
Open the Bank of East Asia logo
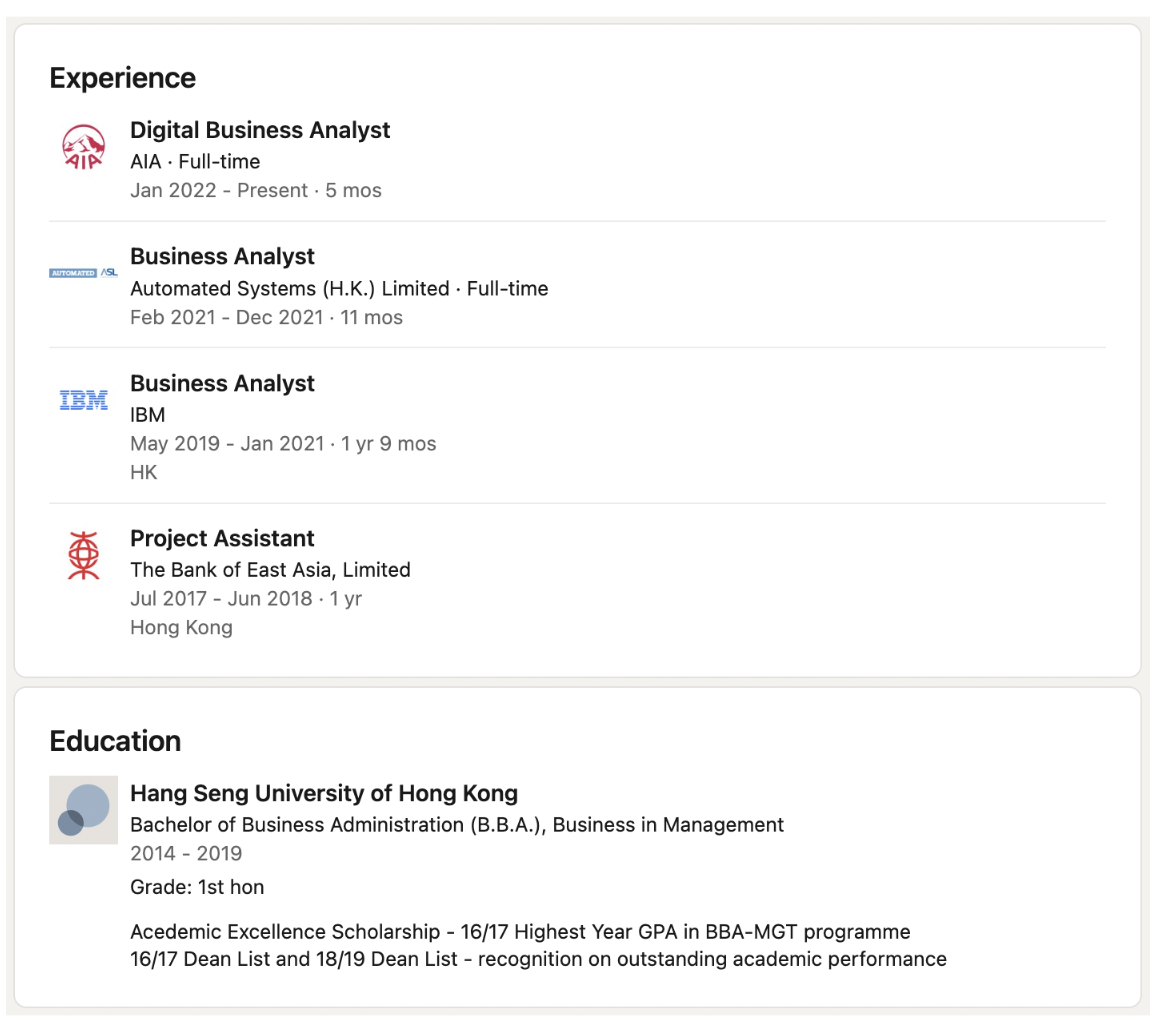(x=84, y=555)
